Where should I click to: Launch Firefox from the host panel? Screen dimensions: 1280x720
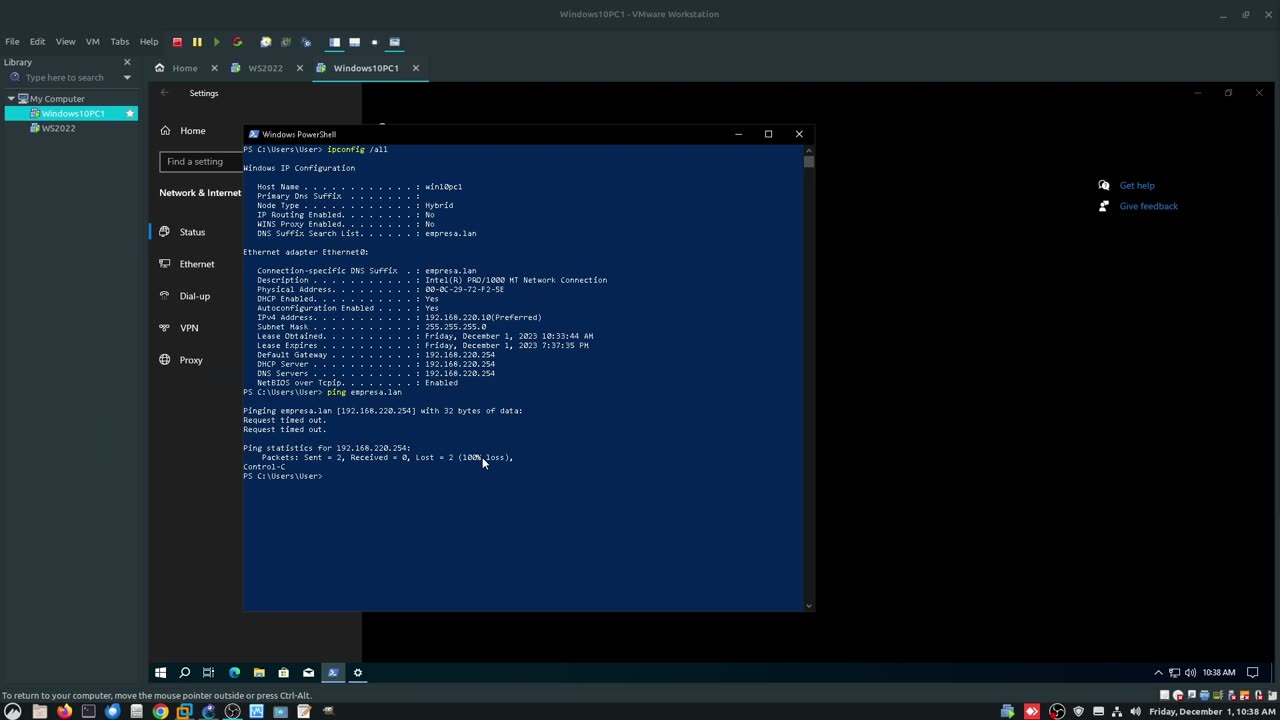(64, 712)
